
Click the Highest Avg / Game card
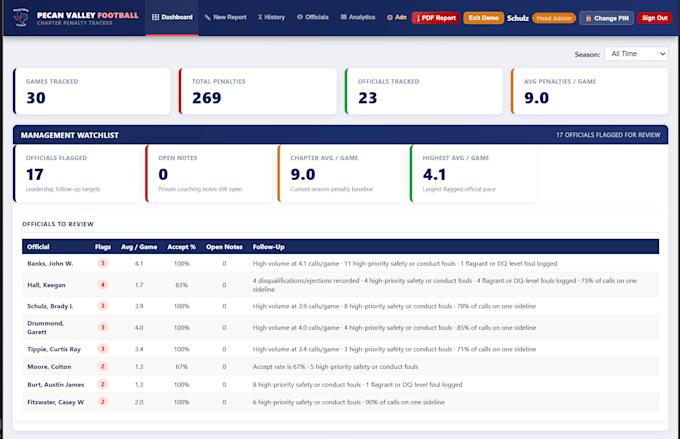(x=473, y=174)
